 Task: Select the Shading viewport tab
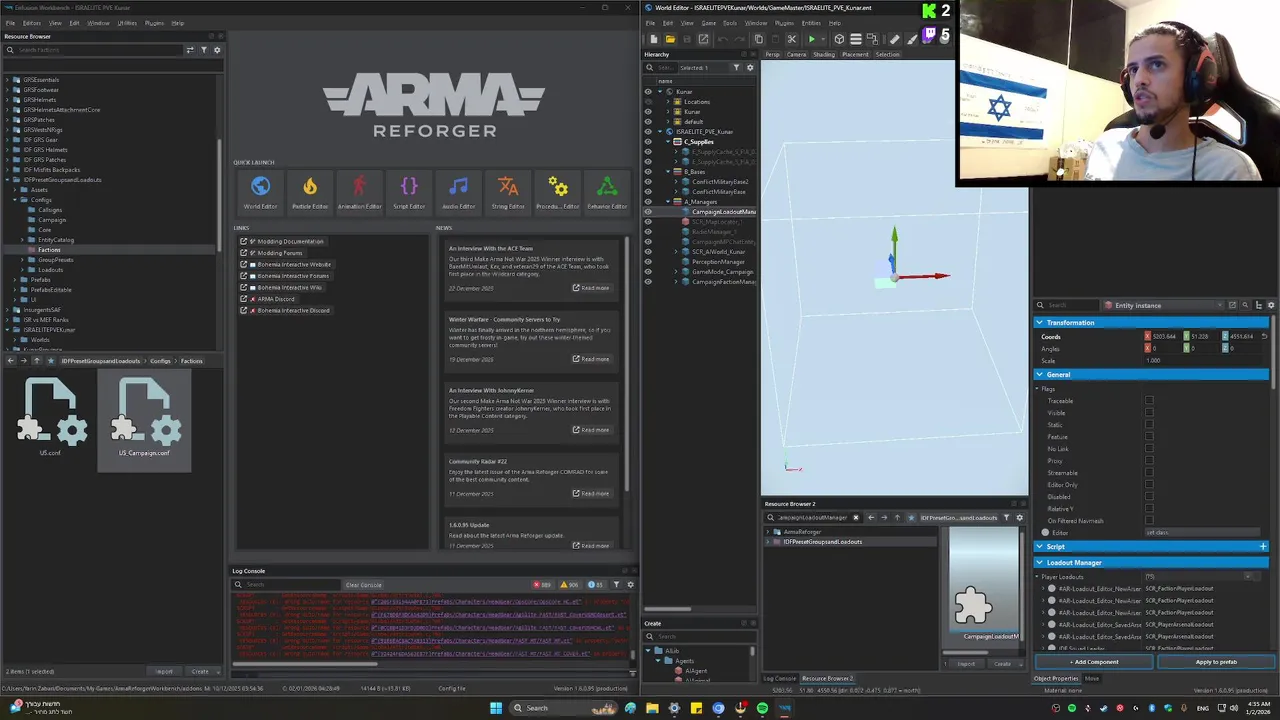click(824, 54)
